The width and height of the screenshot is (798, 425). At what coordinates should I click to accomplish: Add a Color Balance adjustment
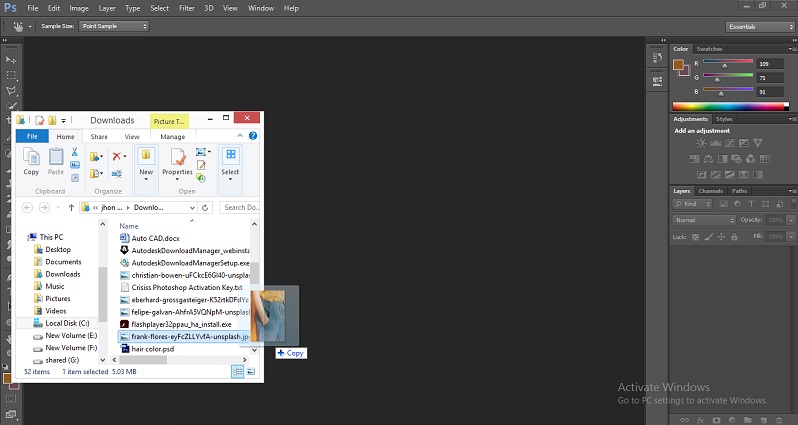tap(708, 159)
